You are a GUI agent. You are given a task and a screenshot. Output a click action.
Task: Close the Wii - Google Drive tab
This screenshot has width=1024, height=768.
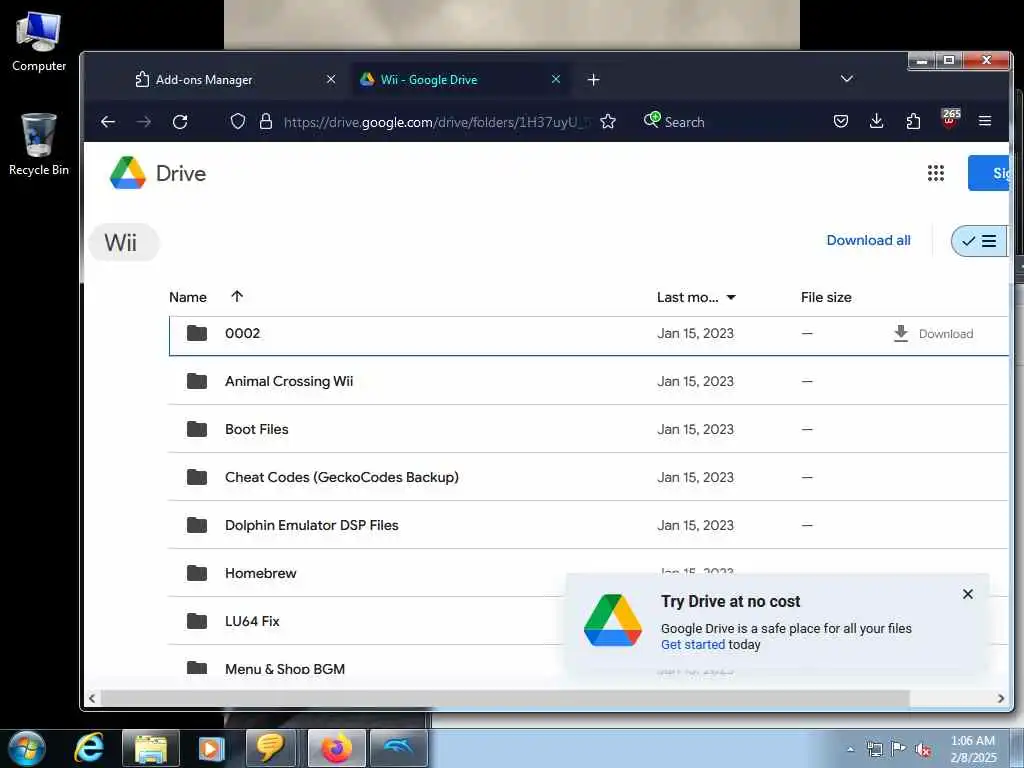(556, 79)
